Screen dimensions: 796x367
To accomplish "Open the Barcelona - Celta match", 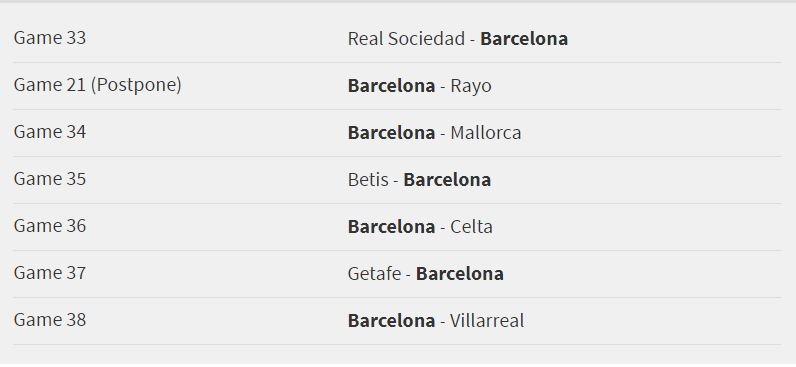I will click(x=420, y=227).
